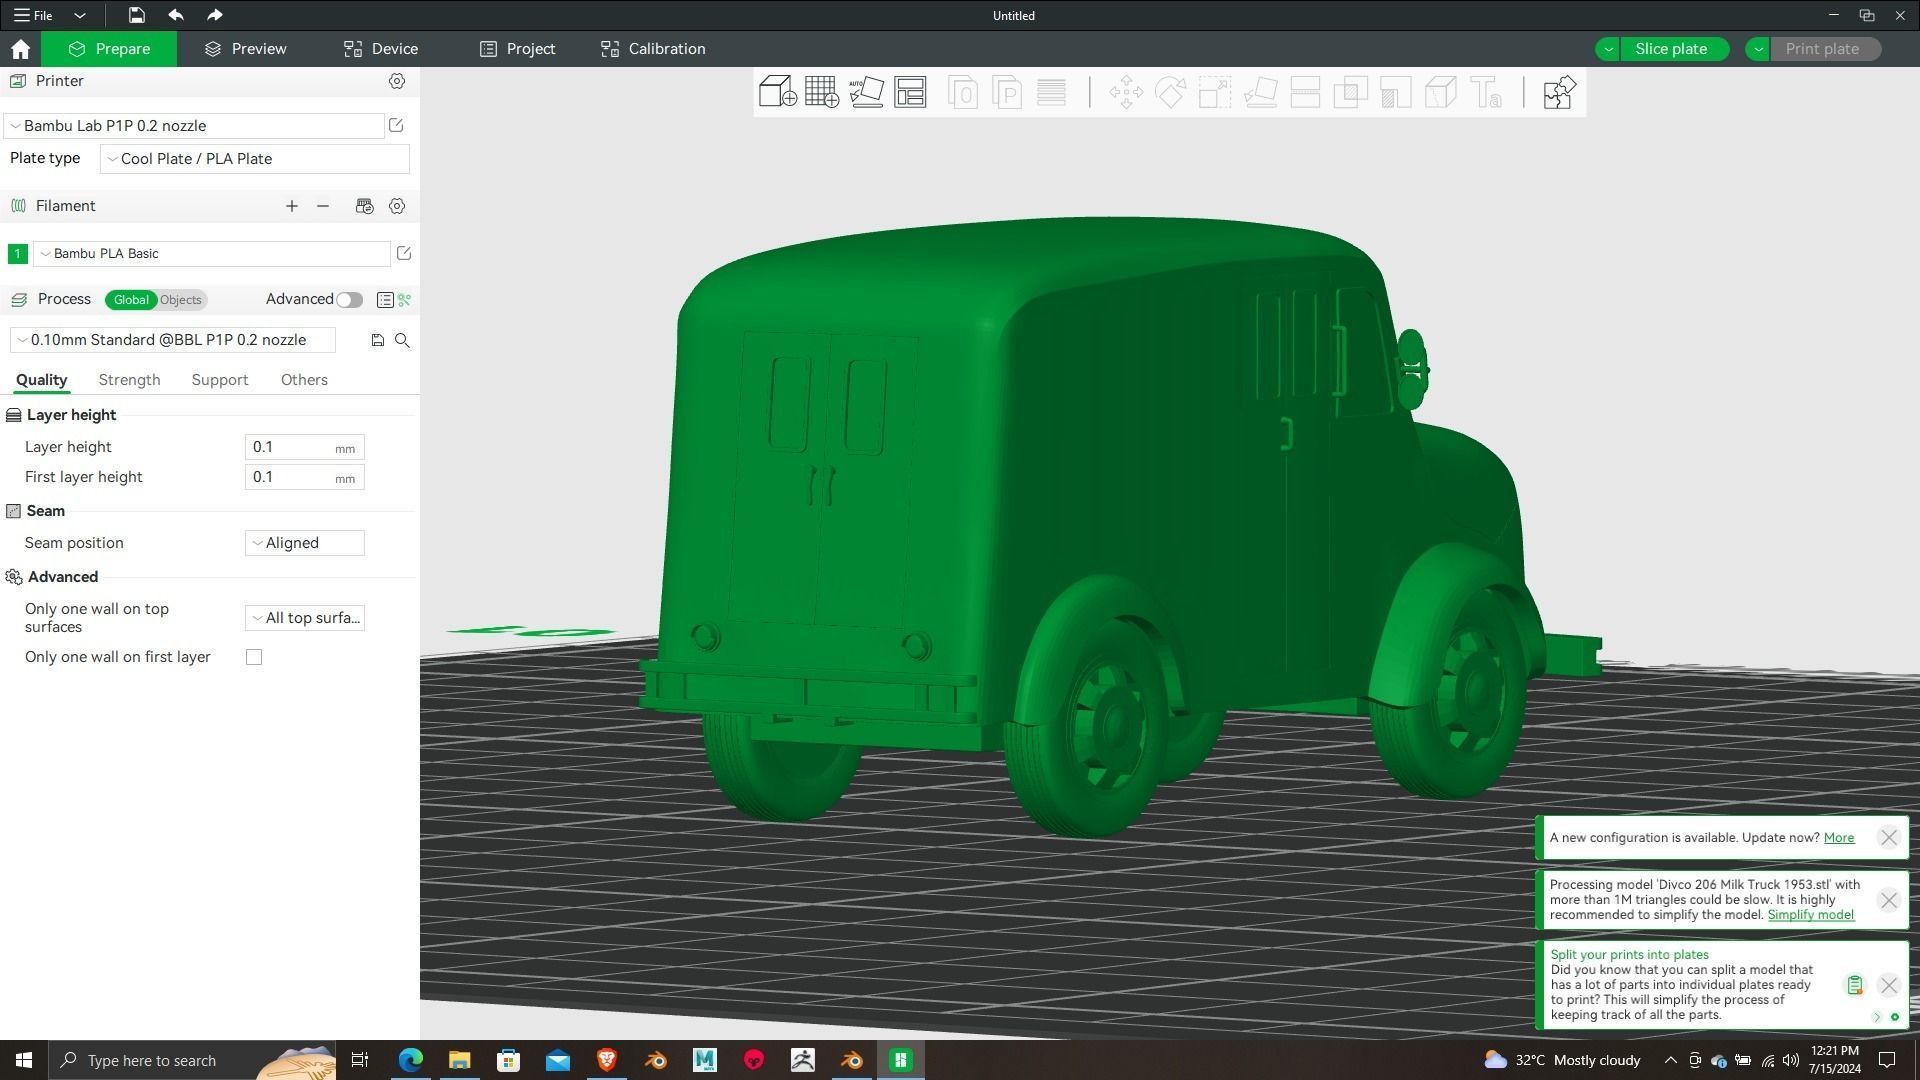Save the process preset disk icon
The height and width of the screenshot is (1080, 1920).
[x=377, y=340]
